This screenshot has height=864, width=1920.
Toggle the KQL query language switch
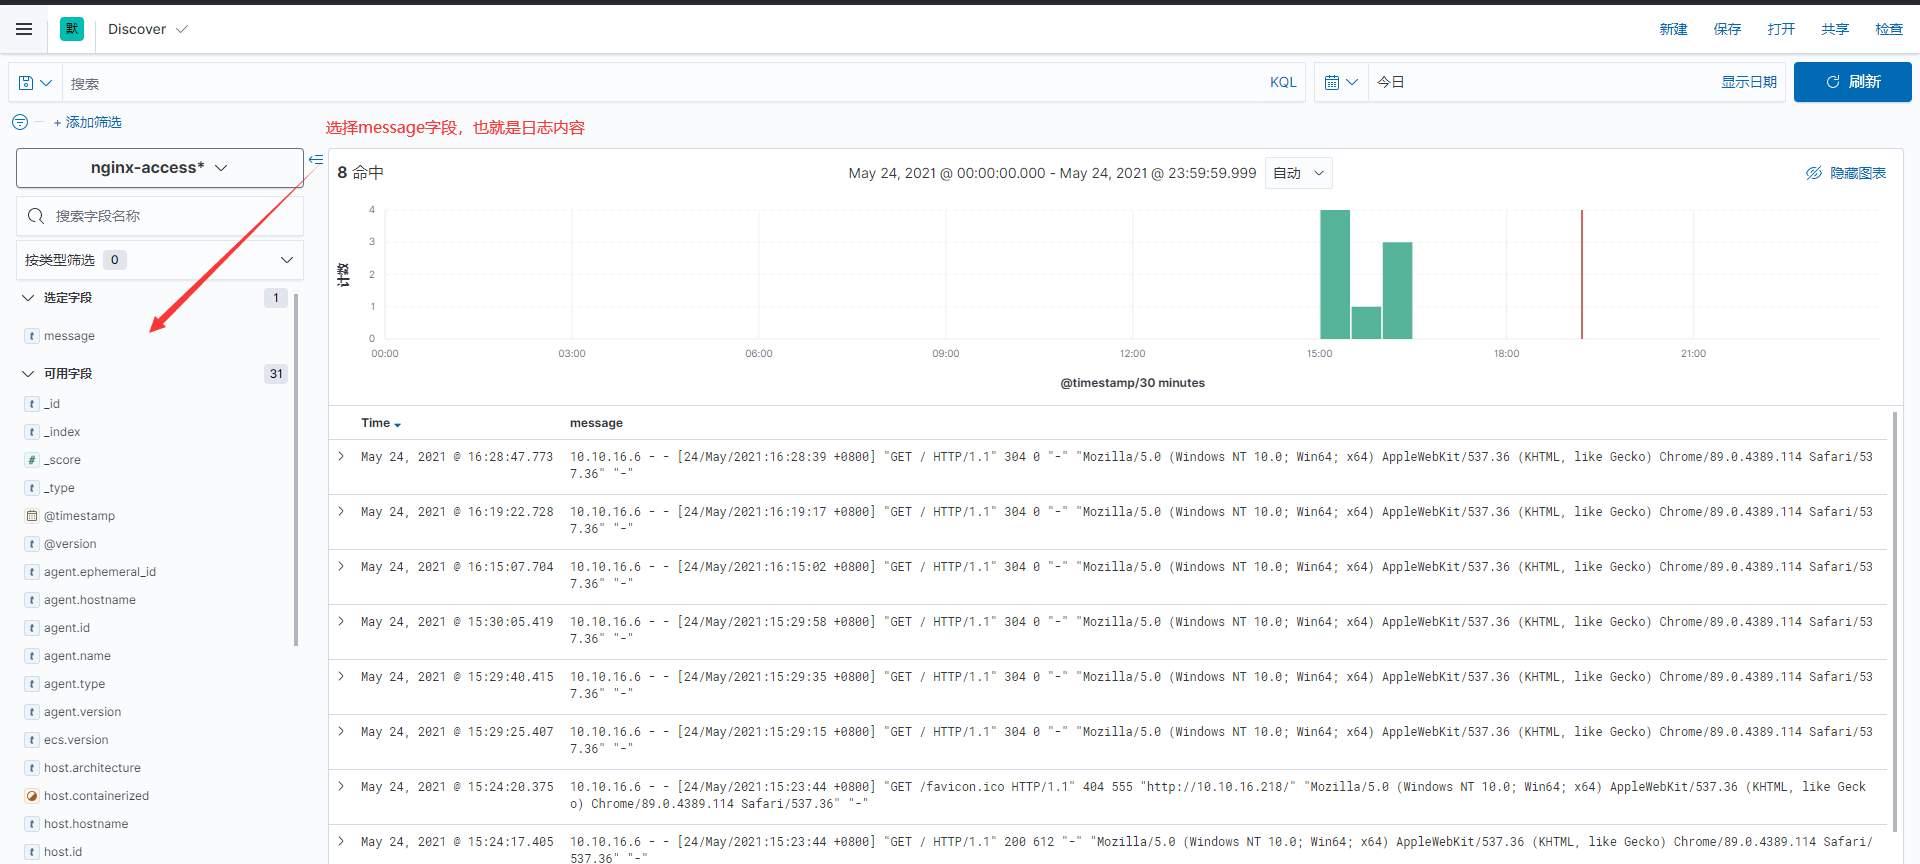[x=1283, y=83]
